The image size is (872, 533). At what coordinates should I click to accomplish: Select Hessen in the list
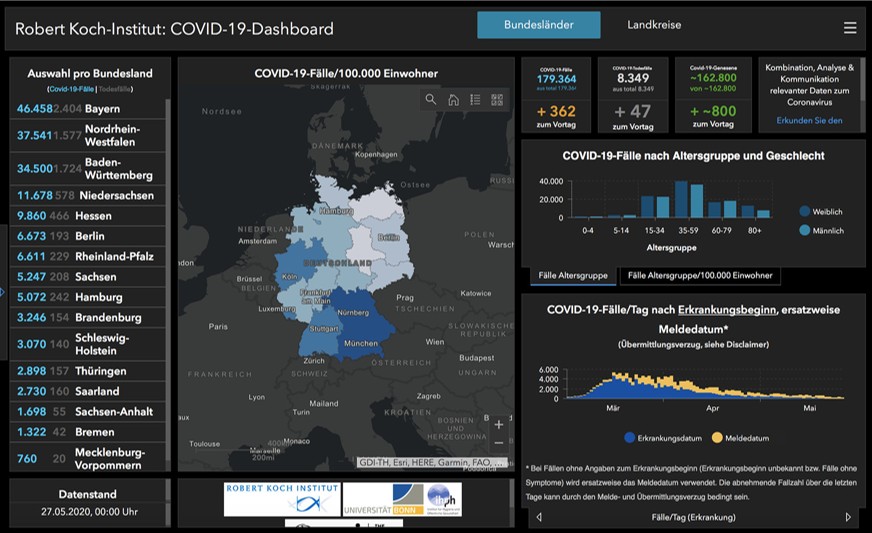(88, 216)
